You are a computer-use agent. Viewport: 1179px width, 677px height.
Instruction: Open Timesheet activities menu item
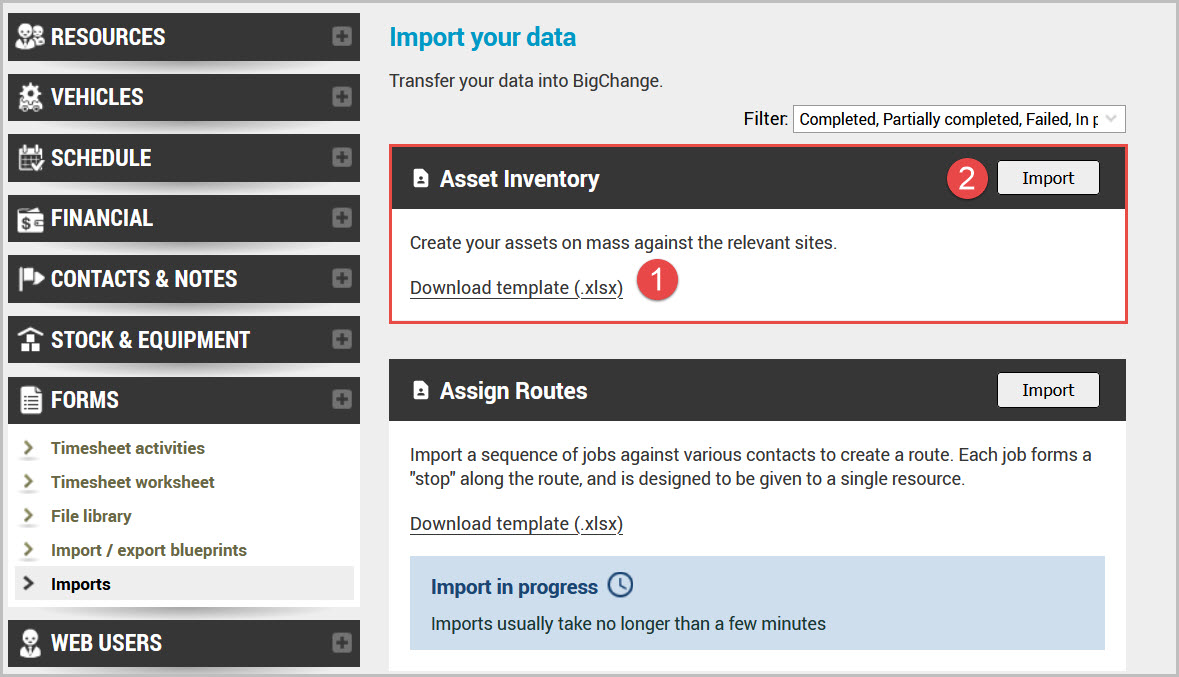point(127,448)
